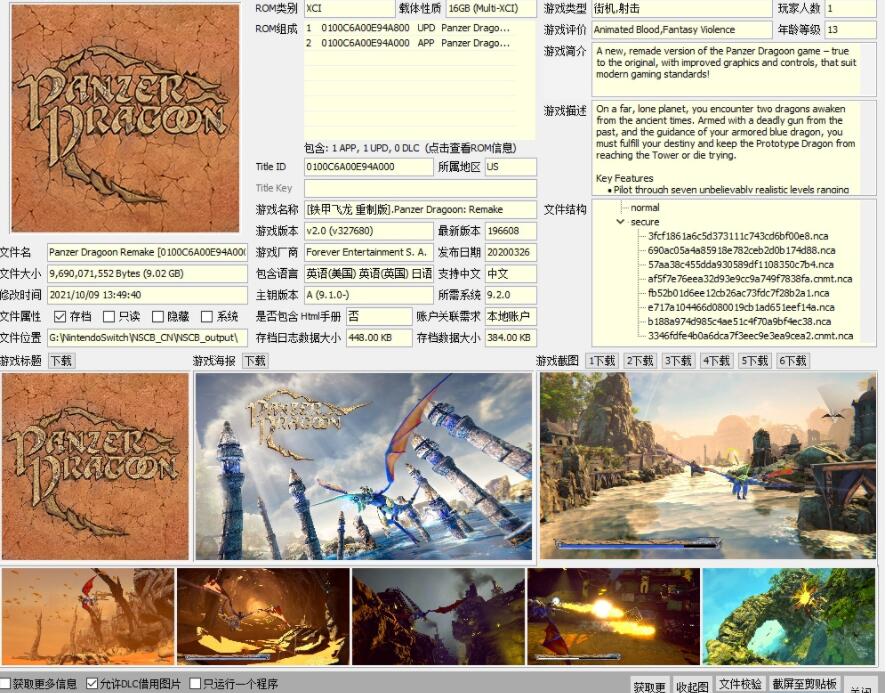Download screenshot with 4下载 button
Screen dimensions: 886x693
(x=716, y=361)
